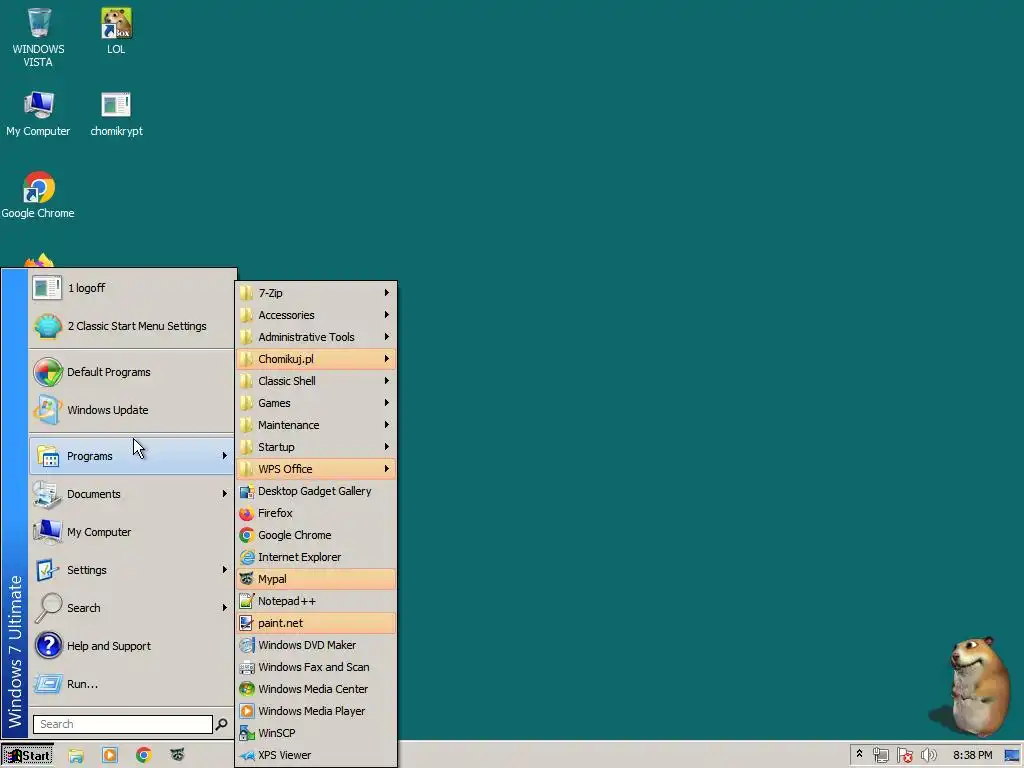Open WinSCP
This screenshot has width=1024, height=768.
coord(317,733)
